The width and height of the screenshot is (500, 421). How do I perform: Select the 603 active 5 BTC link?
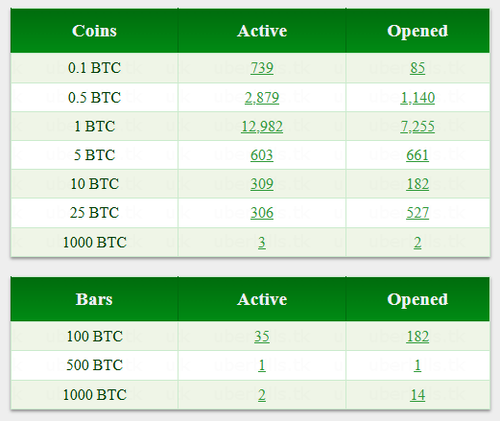(x=262, y=155)
